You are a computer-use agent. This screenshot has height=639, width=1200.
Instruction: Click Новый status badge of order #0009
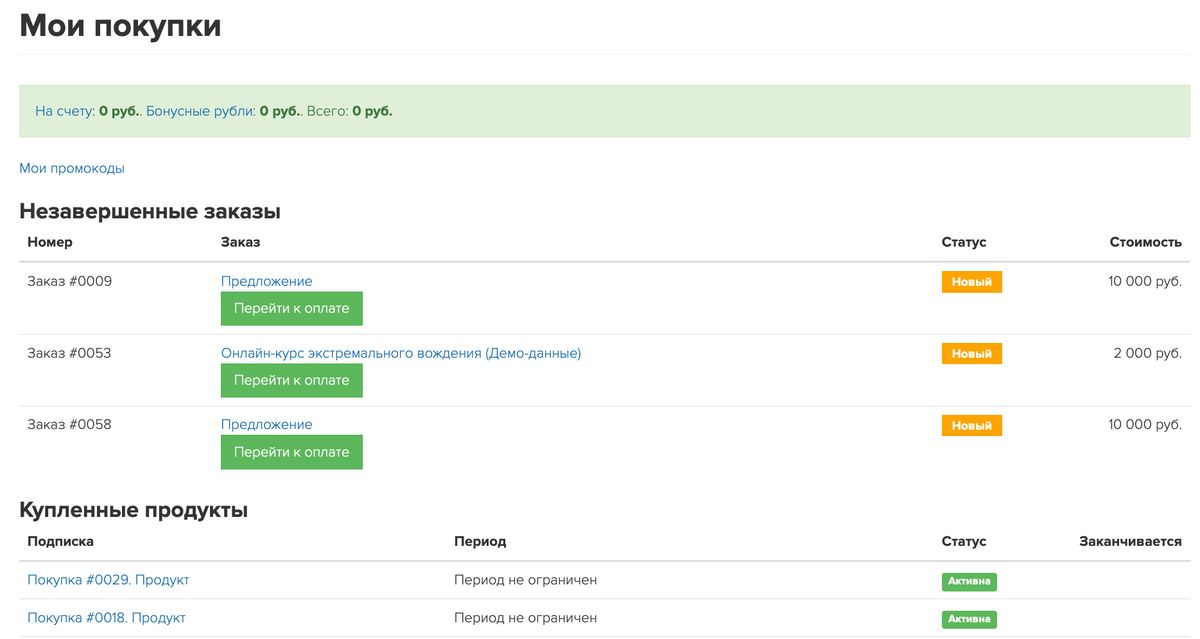pos(972,282)
